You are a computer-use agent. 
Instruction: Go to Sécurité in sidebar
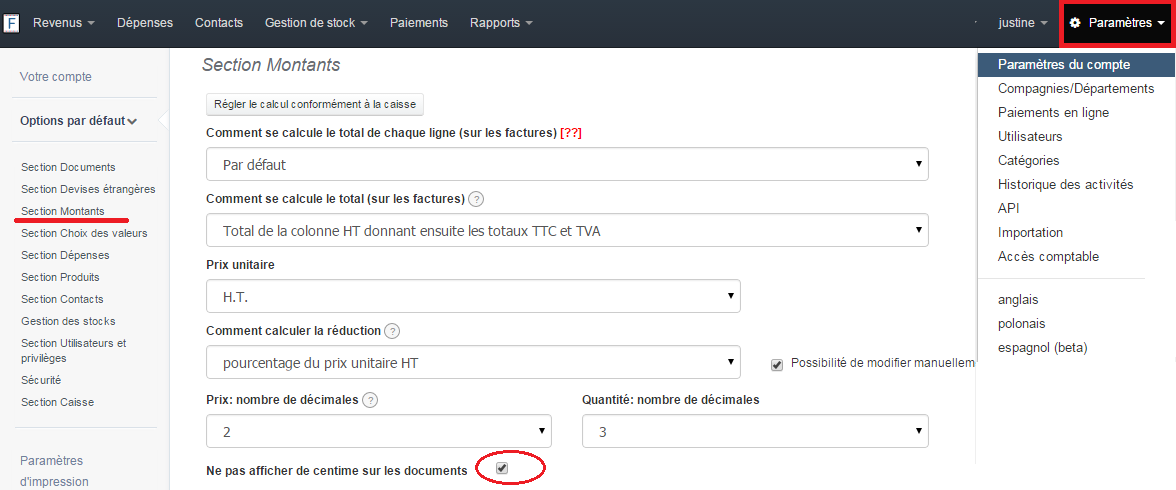coord(41,380)
